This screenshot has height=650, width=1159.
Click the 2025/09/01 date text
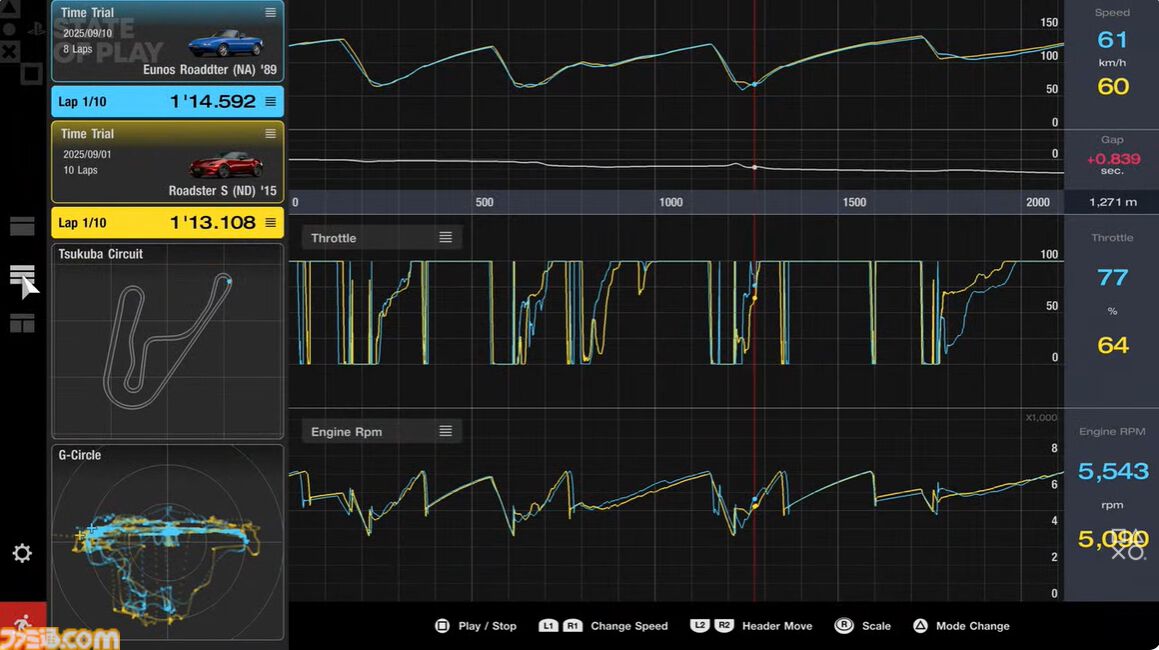coord(87,155)
